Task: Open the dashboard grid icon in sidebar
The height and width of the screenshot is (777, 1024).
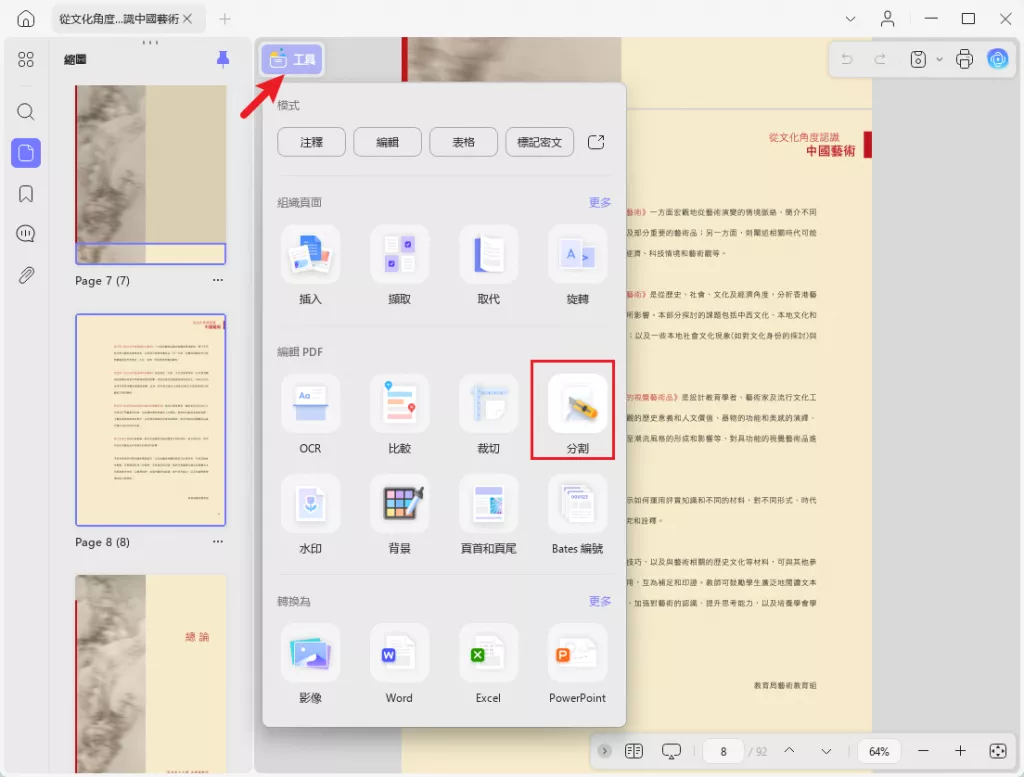Action: point(25,59)
